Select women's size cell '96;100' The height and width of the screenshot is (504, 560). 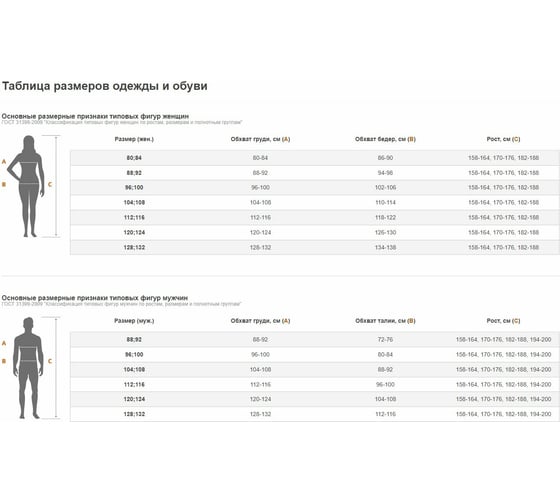[x=134, y=188]
